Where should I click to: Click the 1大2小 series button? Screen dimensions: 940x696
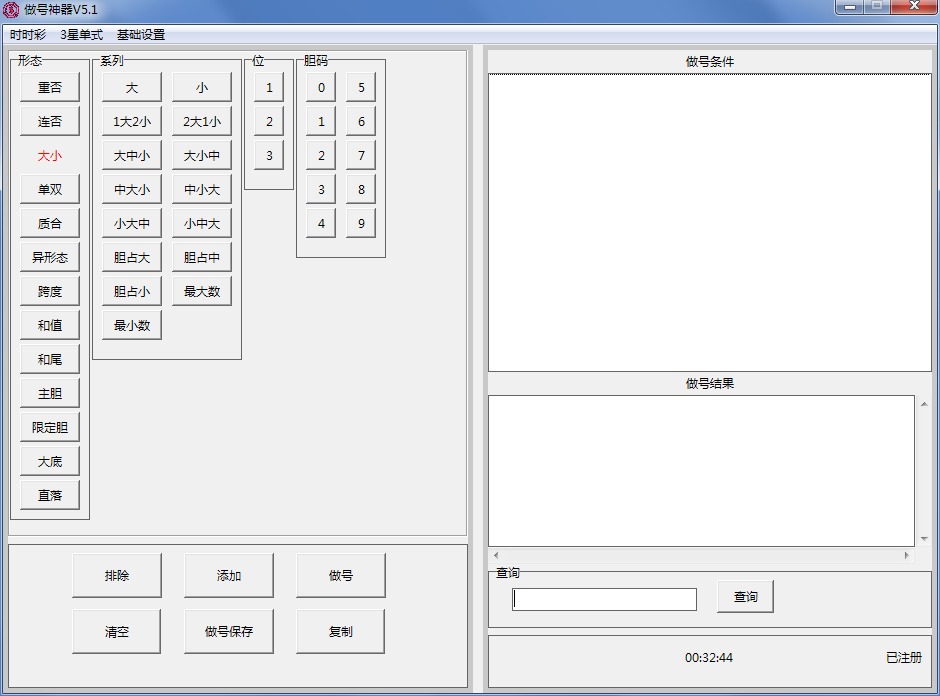coord(132,122)
